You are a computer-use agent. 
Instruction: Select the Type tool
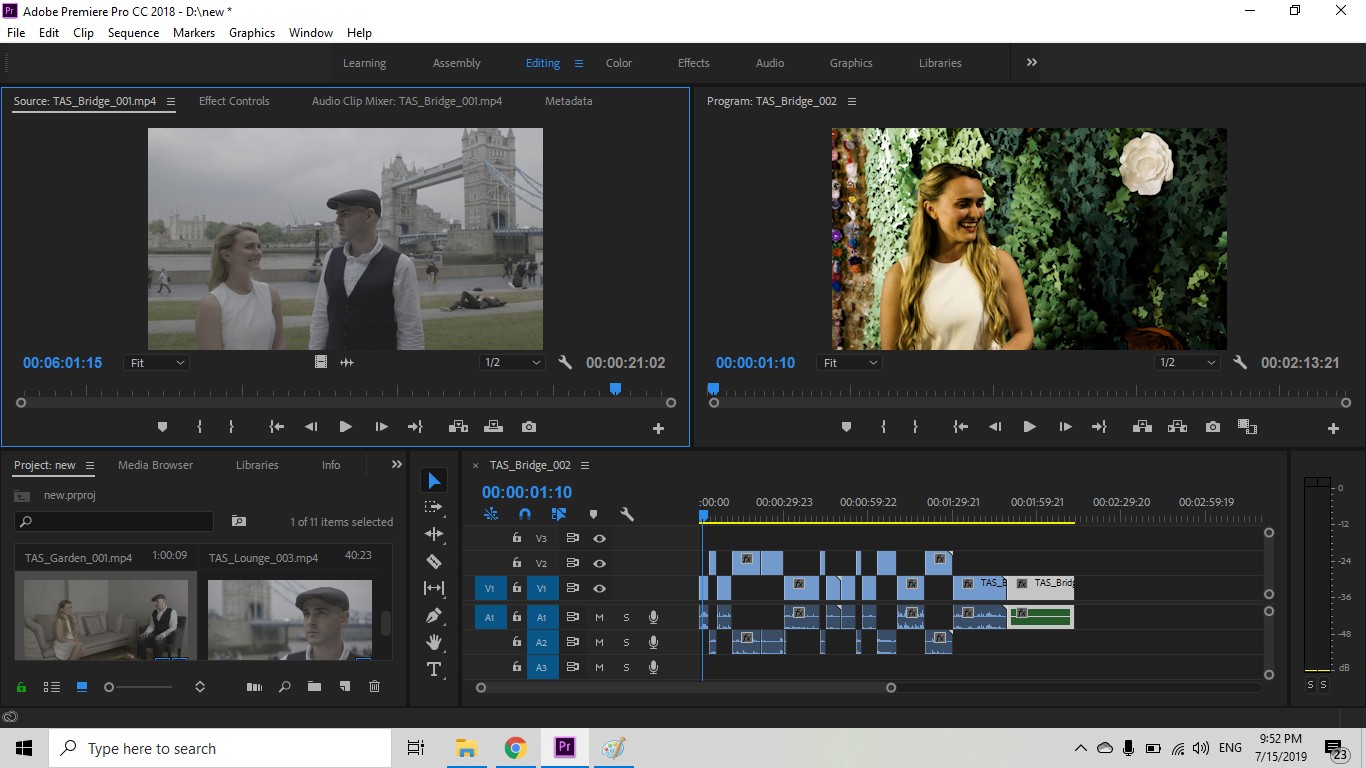434,669
